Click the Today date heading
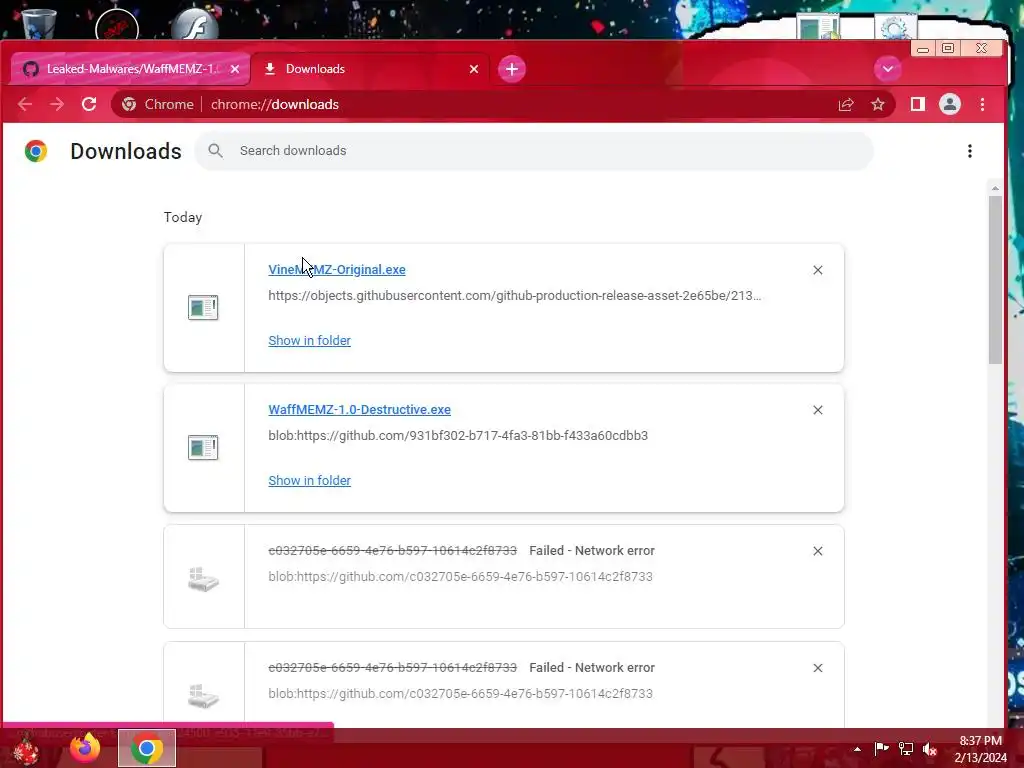Image resolution: width=1024 pixels, height=768 pixels. 183,217
